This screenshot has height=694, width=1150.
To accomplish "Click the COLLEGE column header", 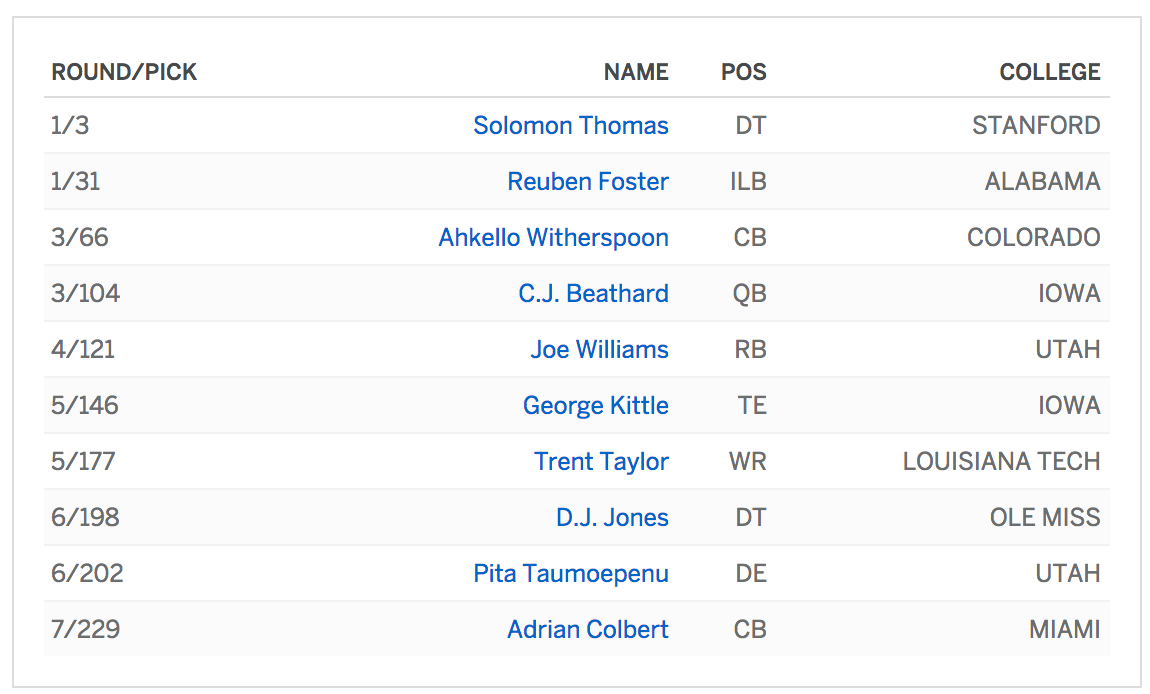I will (1050, 72).
